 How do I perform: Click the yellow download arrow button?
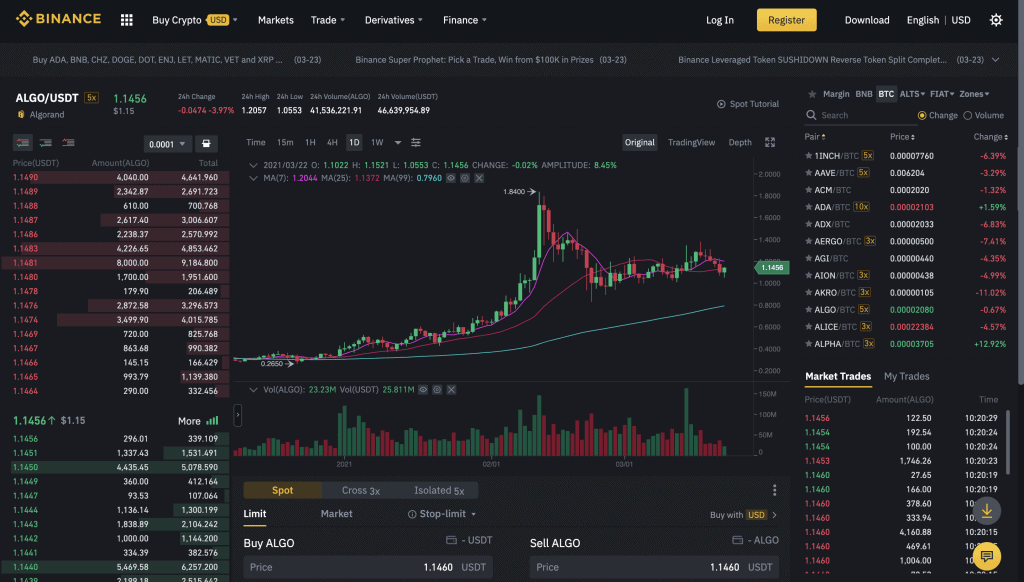986,510
